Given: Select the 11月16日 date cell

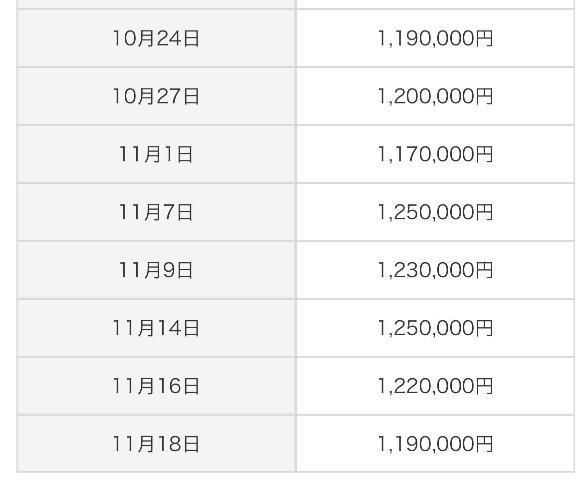Looking at the screenshot, I should pyautogui.click(x=156, y=386).
